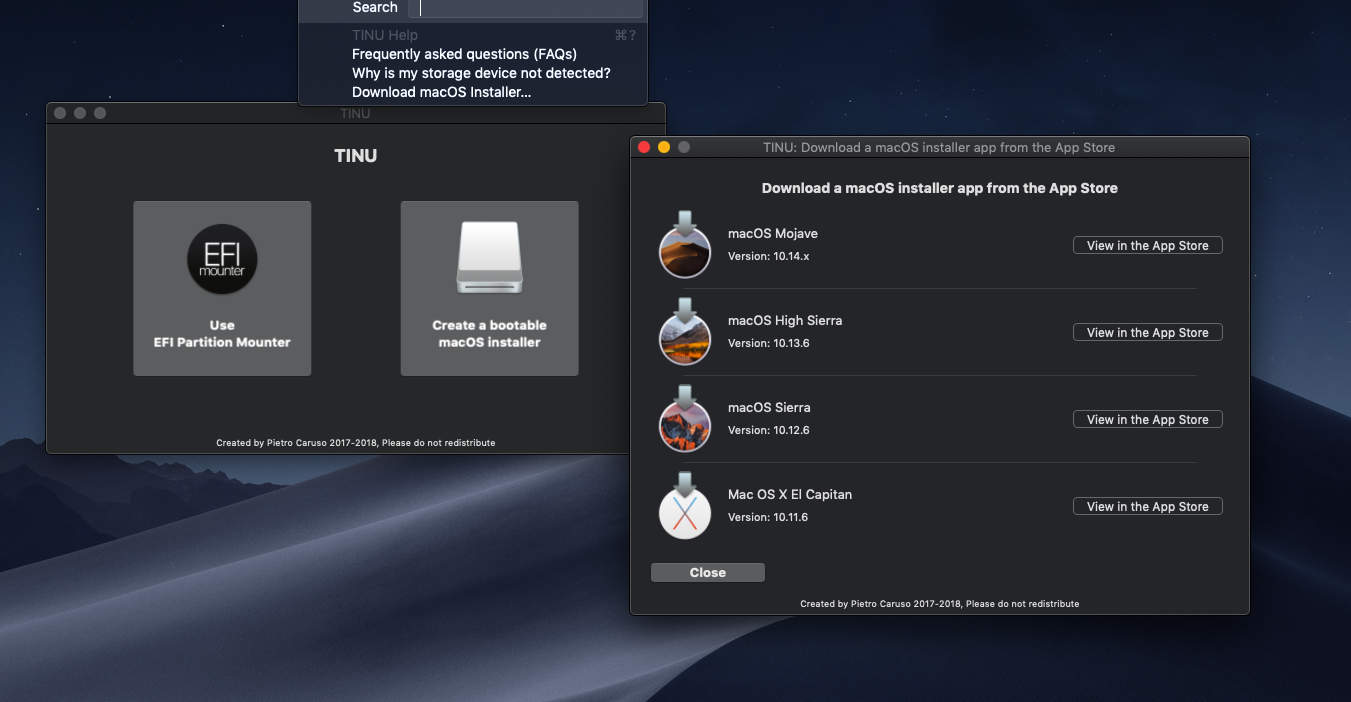View El Capitan in the App Store

pyautogui.click(x=1147, y=507)
